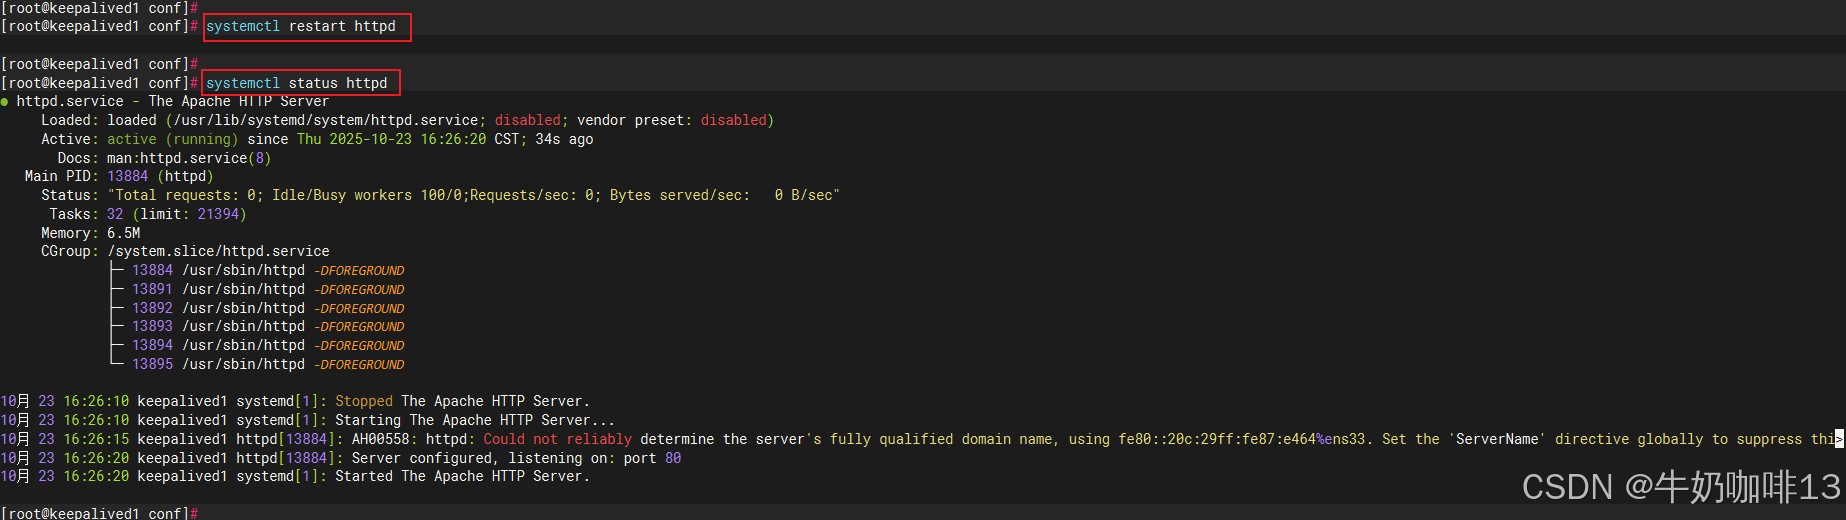Click the log line 'Started The Apache HTTP Server.'
The height and width of the screenshot is (520, 1846).
(x=295, y=476)
